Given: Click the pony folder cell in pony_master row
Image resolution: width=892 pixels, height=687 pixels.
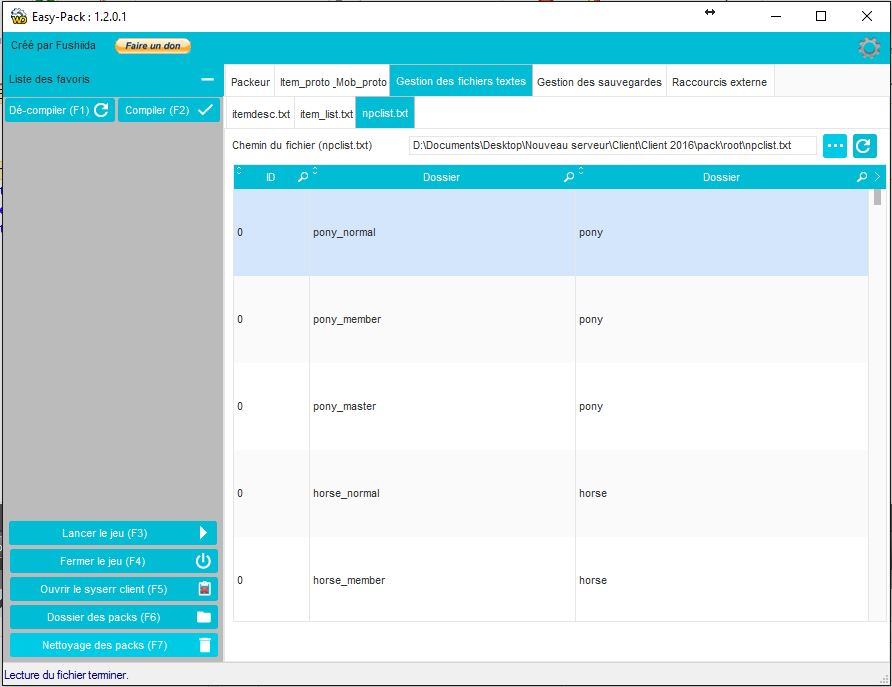Looking at the screenshot, I should click(x=721, y=406).
